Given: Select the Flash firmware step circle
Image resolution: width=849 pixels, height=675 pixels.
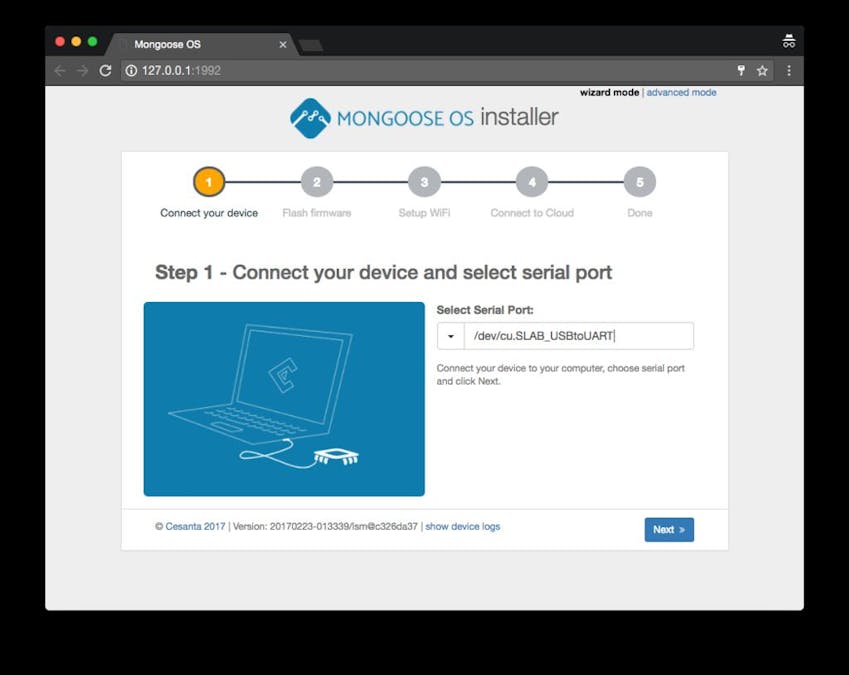Looking at the screenshot, I should coord(316,183).
